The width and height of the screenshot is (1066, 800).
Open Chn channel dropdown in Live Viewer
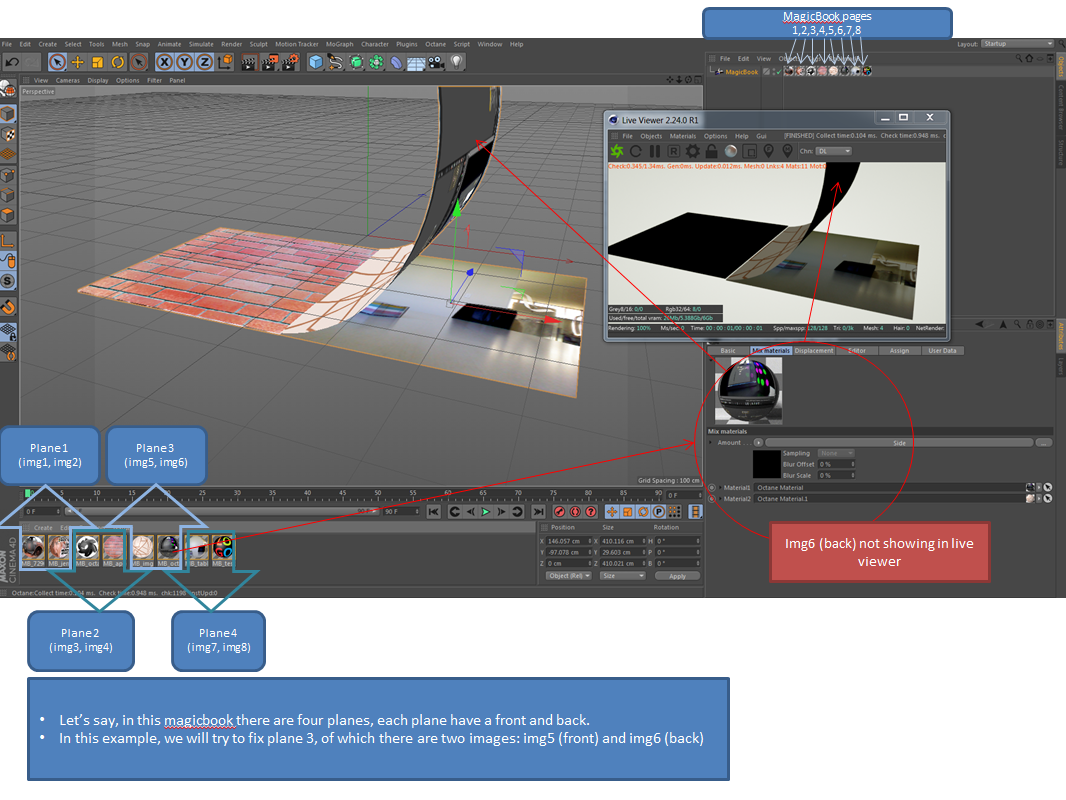pos(833,151)
